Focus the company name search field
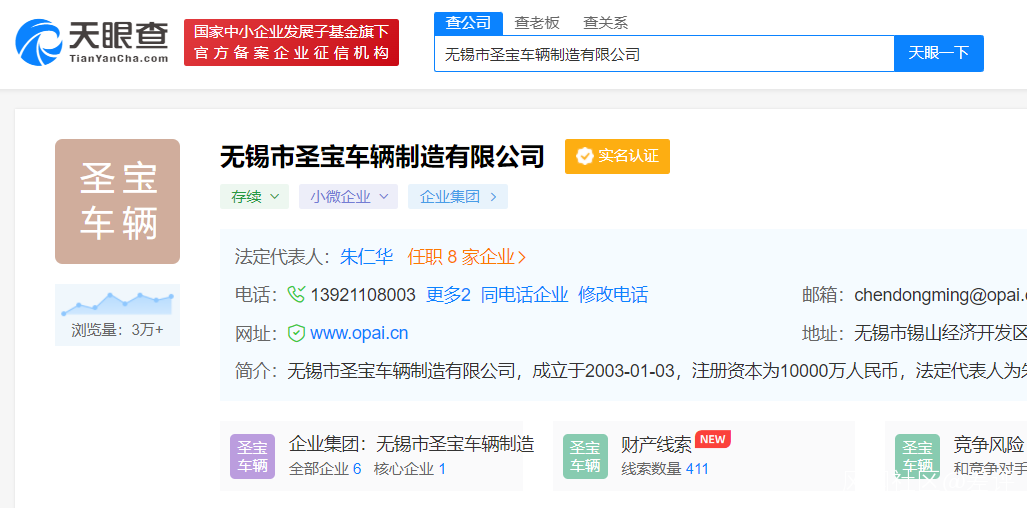 [x=664, y=54]
